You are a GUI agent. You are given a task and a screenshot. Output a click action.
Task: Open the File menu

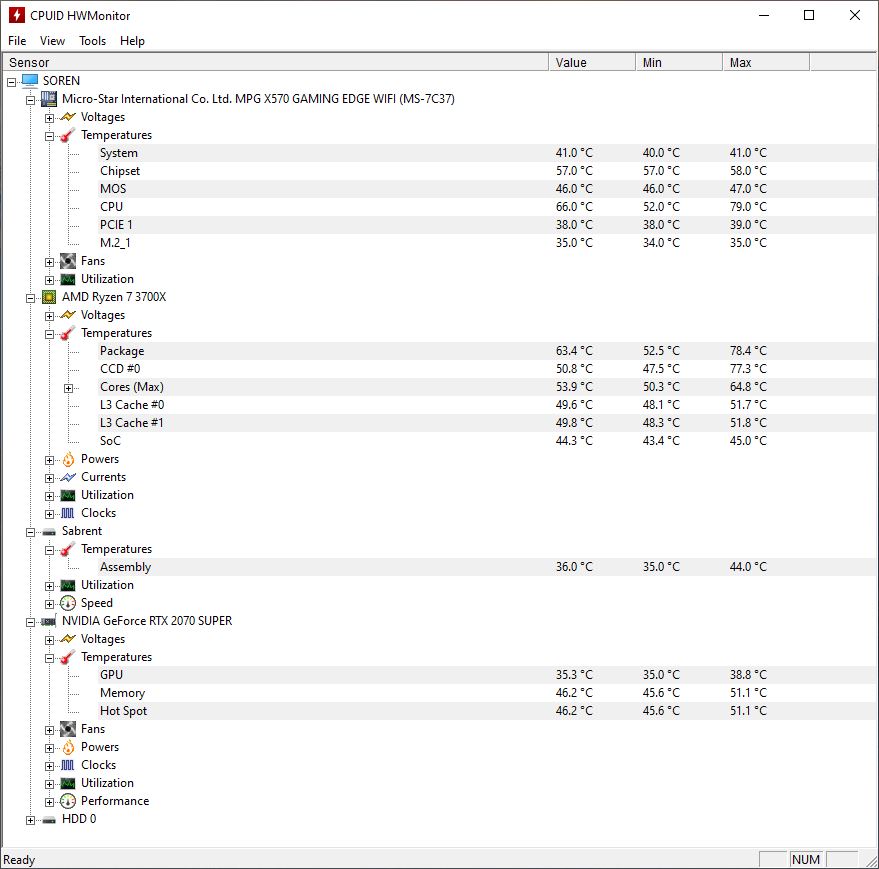(17, 41)
